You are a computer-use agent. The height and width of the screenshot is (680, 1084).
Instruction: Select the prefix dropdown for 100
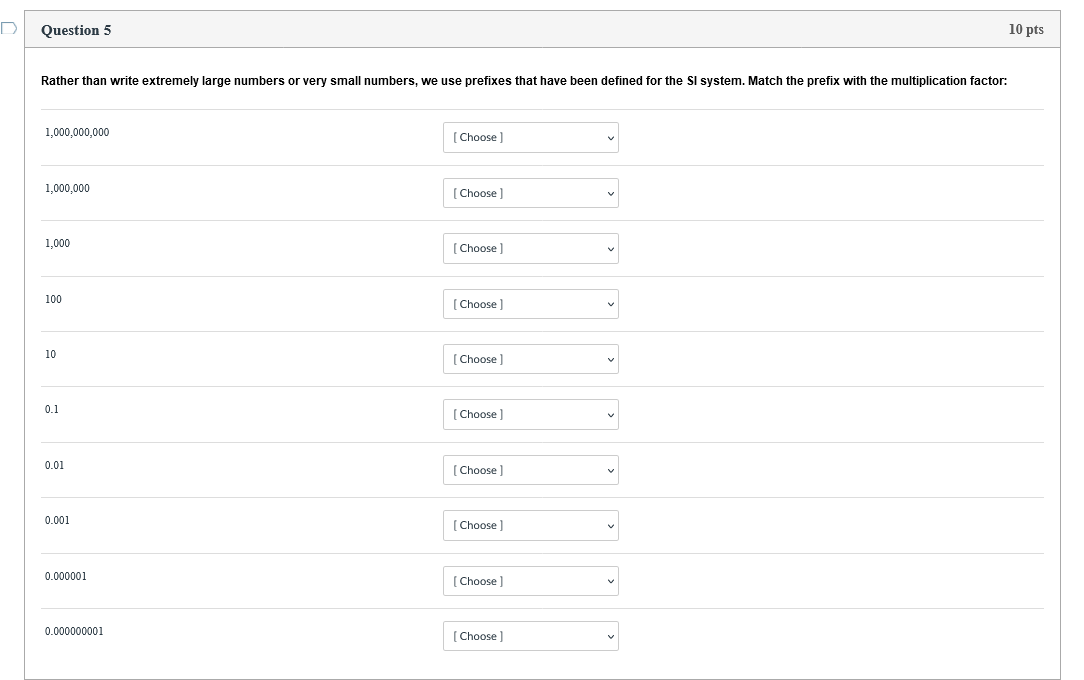click(x=530, y=304)
